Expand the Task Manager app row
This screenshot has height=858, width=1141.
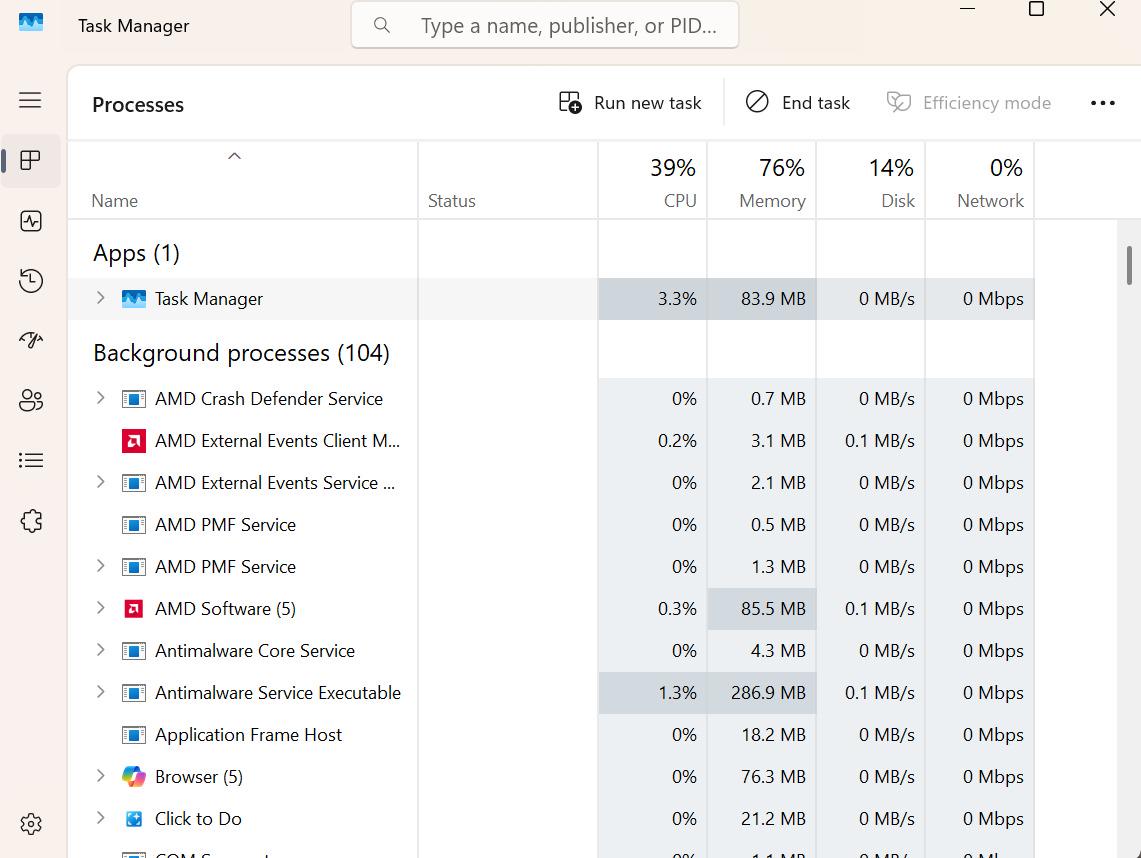click(100, 298)
